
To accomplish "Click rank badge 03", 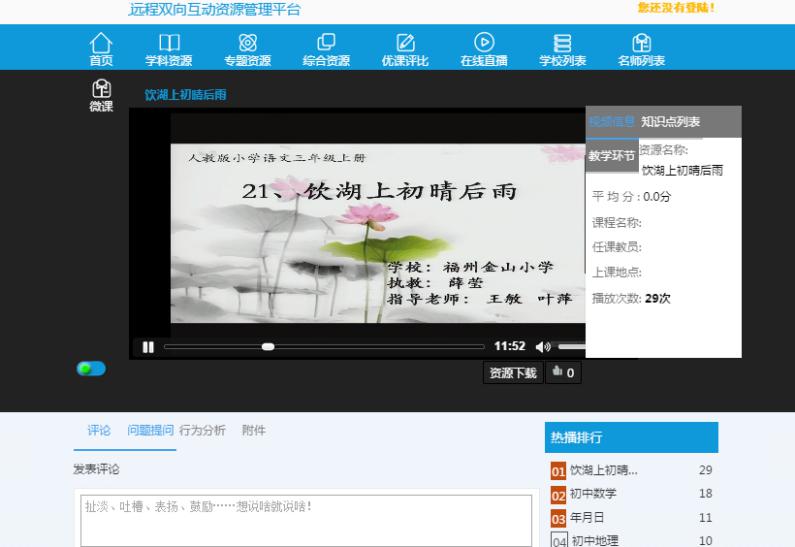I will coord(558,519).
